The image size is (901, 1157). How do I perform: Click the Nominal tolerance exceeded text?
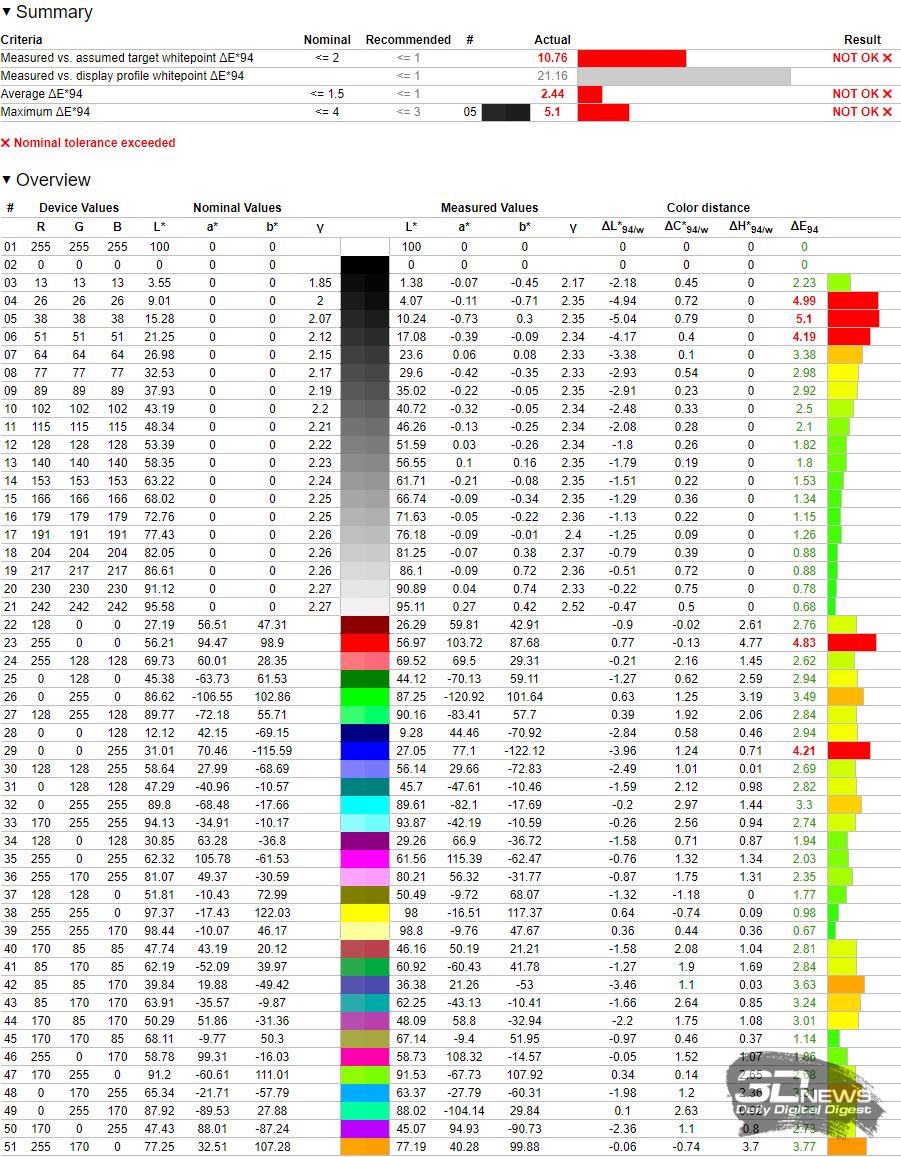click(94, 143)
